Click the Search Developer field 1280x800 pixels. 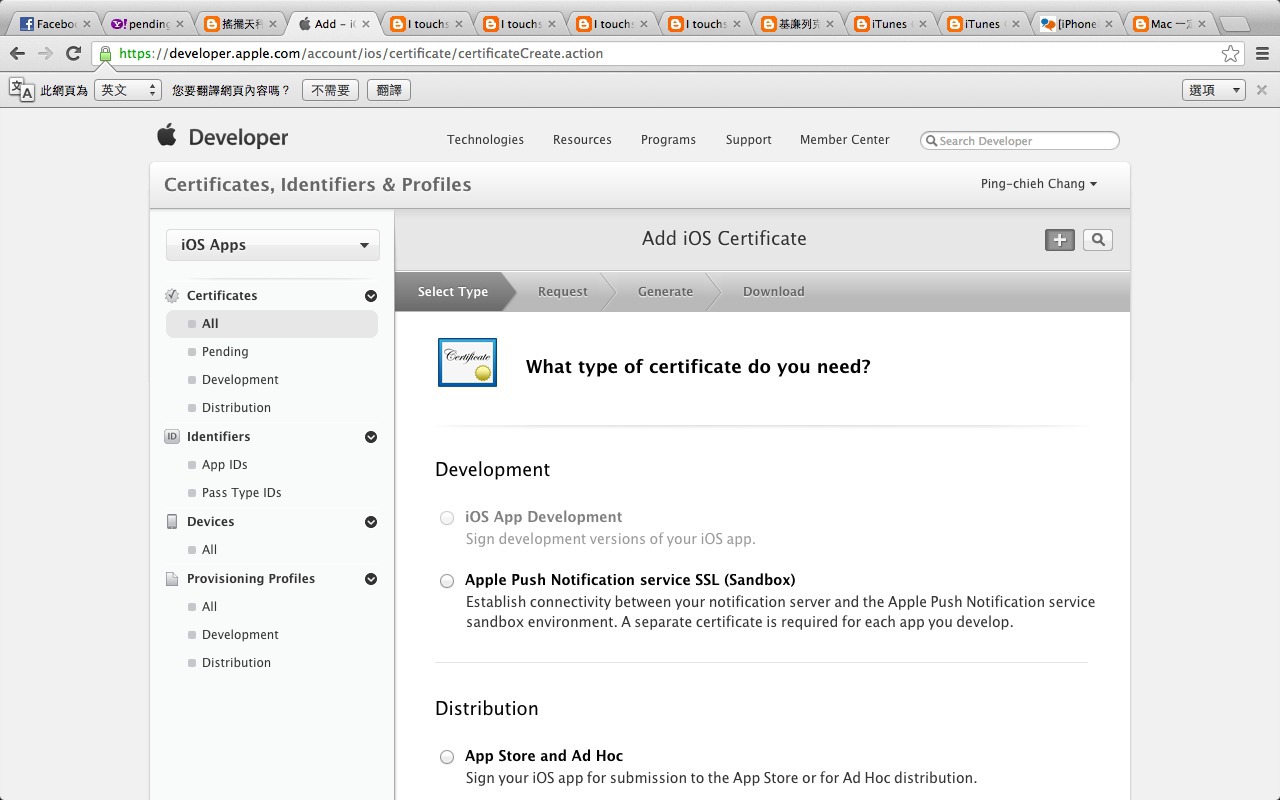tap(1019, 141)
